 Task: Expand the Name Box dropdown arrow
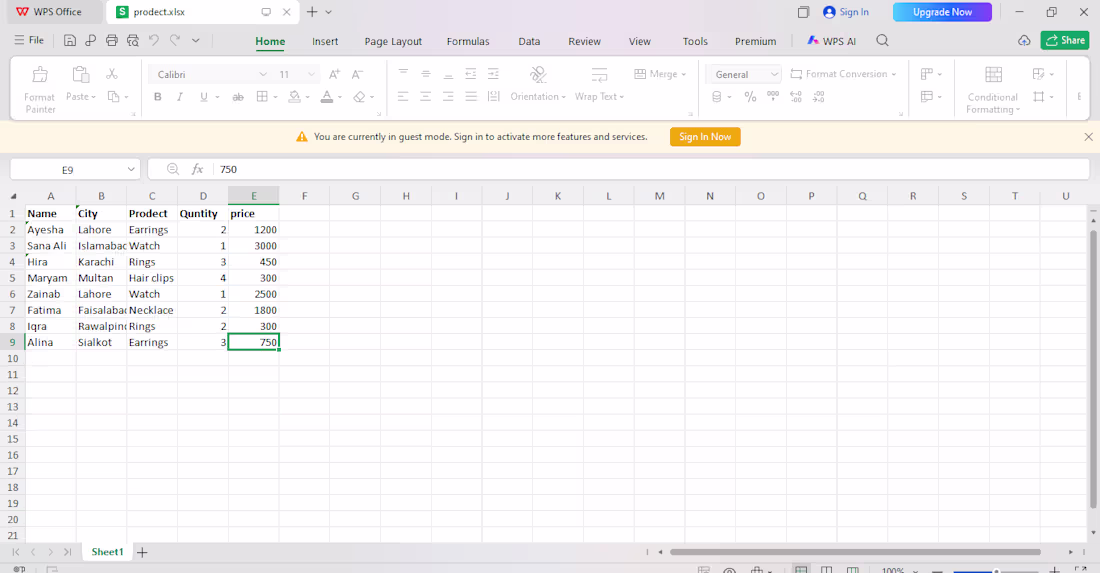pyautogui.click(x=131, y=169)
